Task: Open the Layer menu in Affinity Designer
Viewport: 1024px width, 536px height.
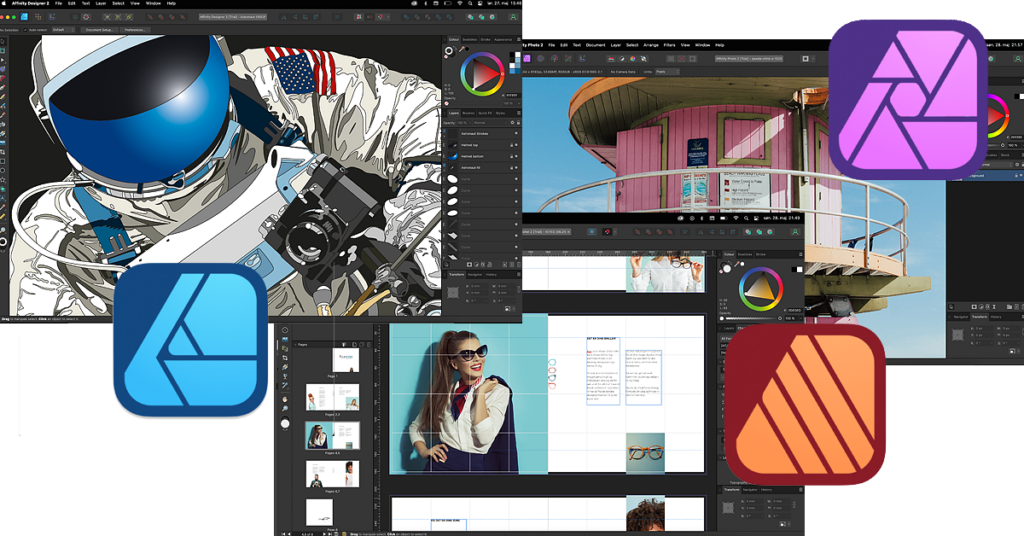Action: tap(101, 3)
